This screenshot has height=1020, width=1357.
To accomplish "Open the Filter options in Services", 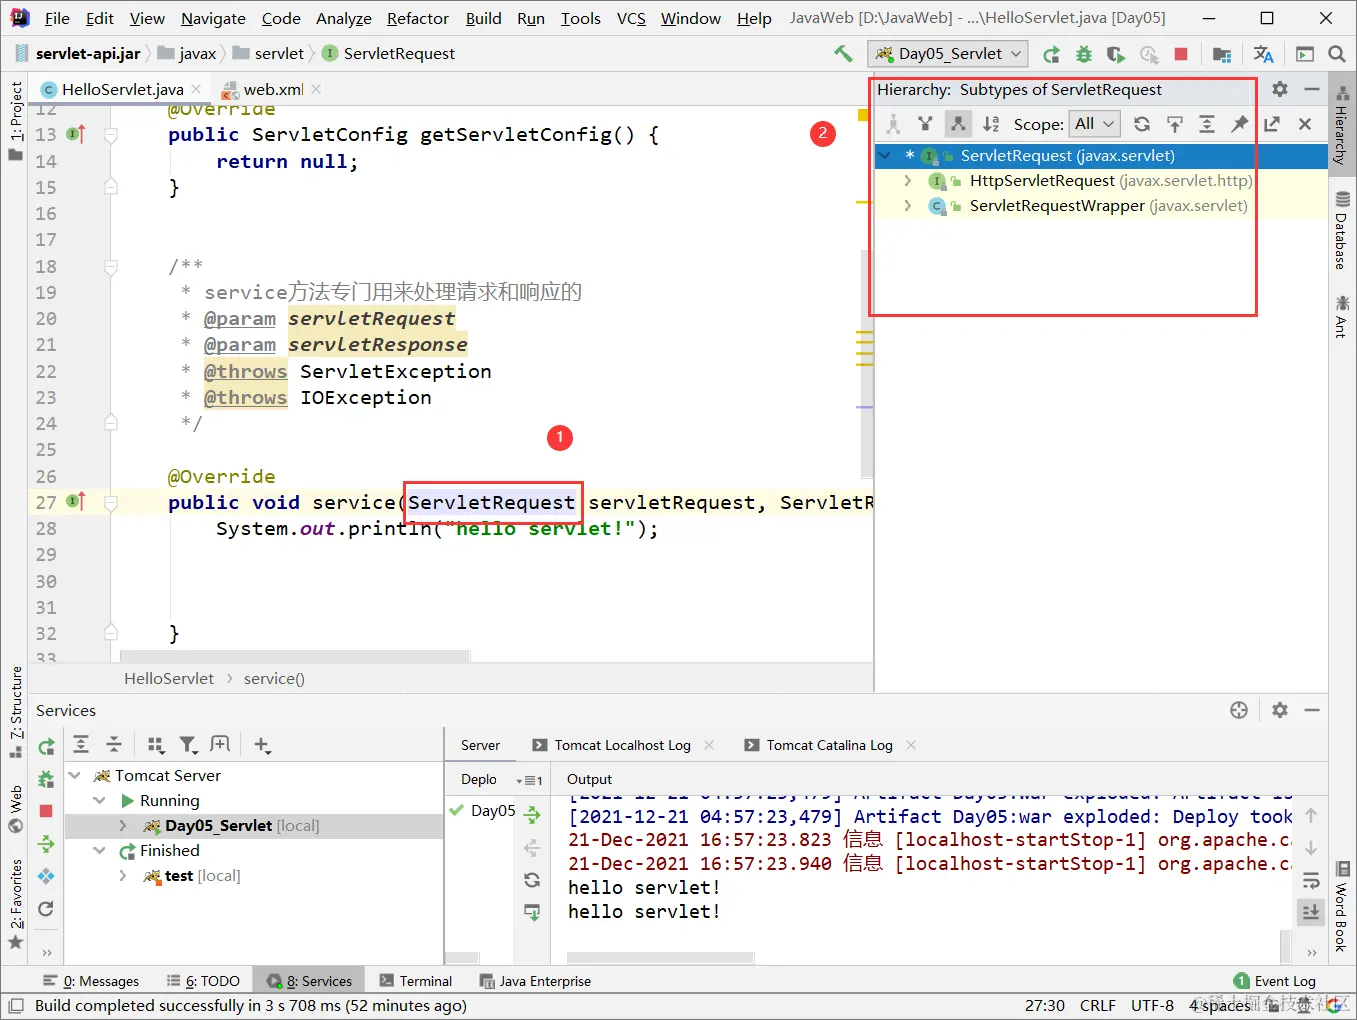I will (x=188, y=744).
